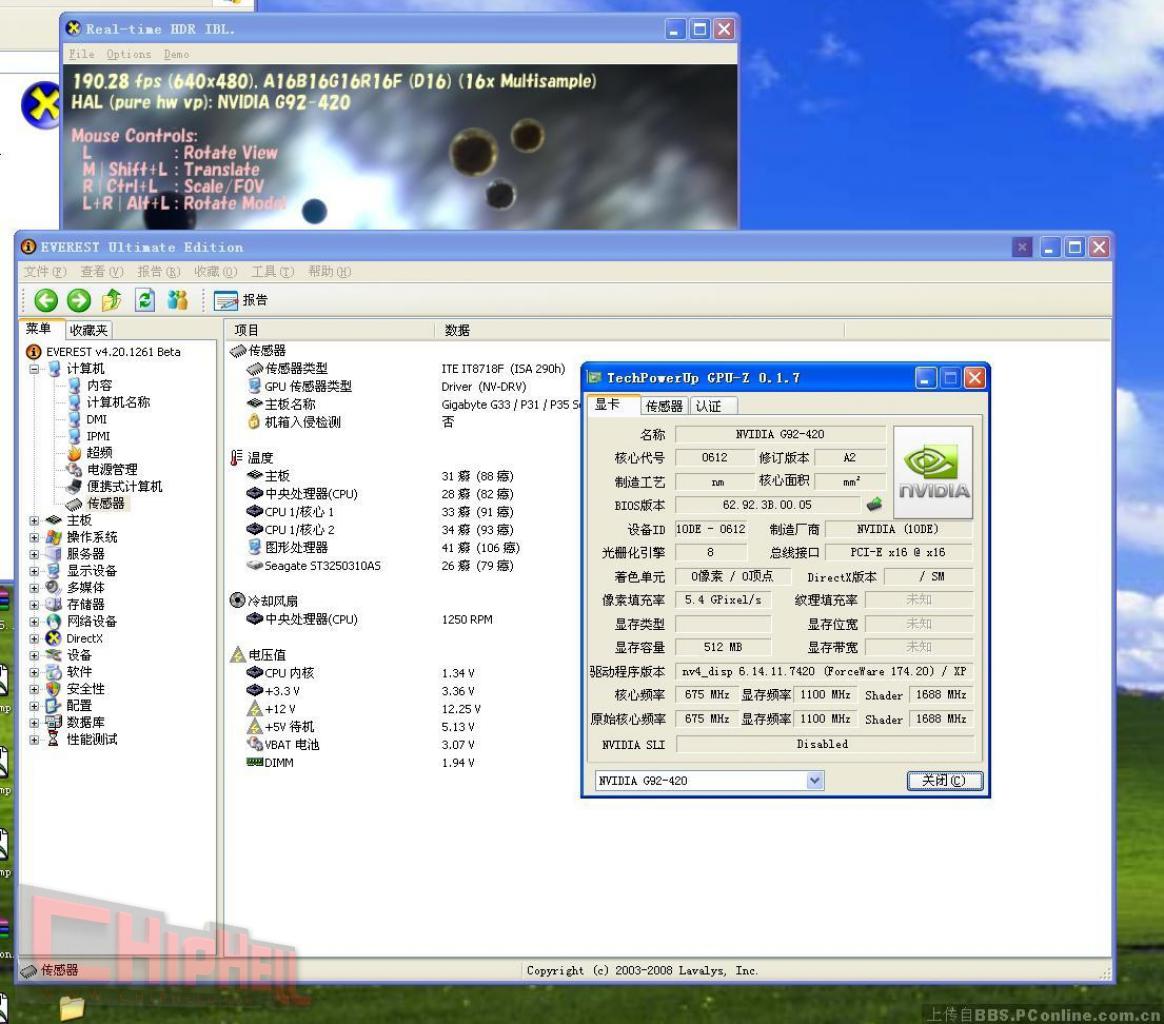This screenshot has width=1164, height=1024.
Task: Open the 查看(V) menu in EVEREST
Action: coord(102,272)
